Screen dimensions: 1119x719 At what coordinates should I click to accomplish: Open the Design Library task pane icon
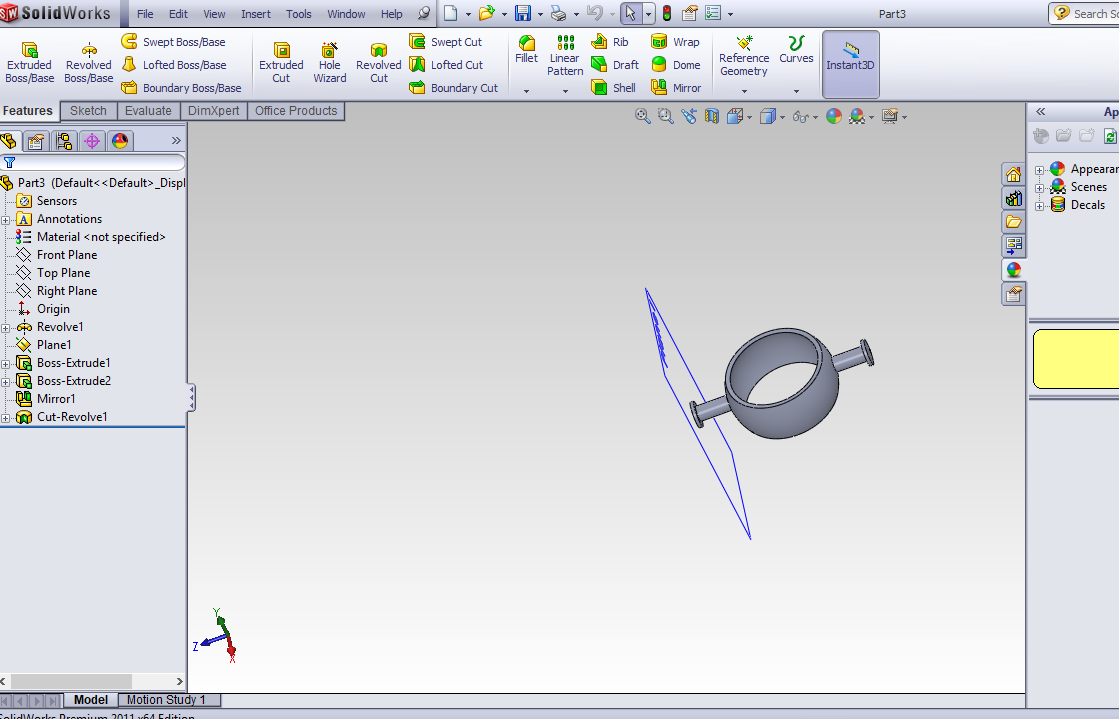[x=1013, y=198]
